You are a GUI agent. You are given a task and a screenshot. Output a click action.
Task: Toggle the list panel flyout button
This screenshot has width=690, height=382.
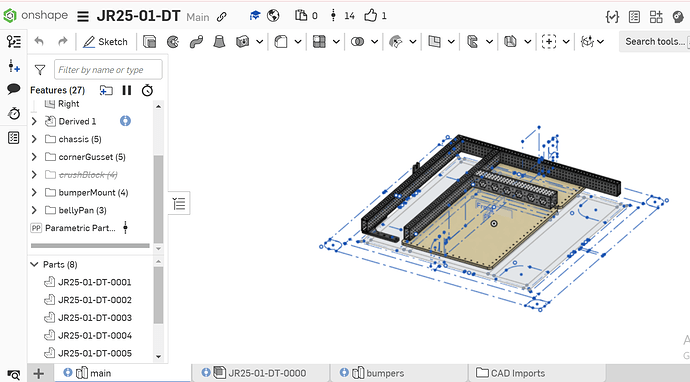pos(179,203)
